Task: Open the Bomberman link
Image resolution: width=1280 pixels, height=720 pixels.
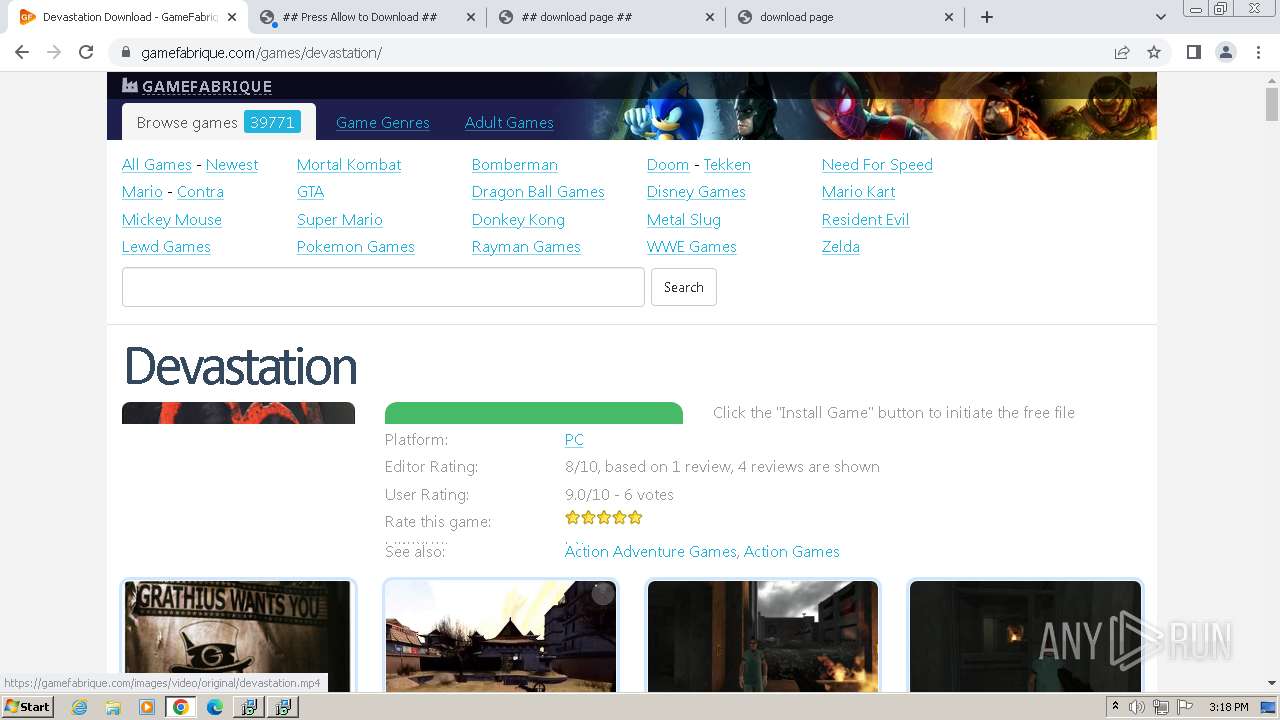Action: pyautogui.click(x=515, y=165)
